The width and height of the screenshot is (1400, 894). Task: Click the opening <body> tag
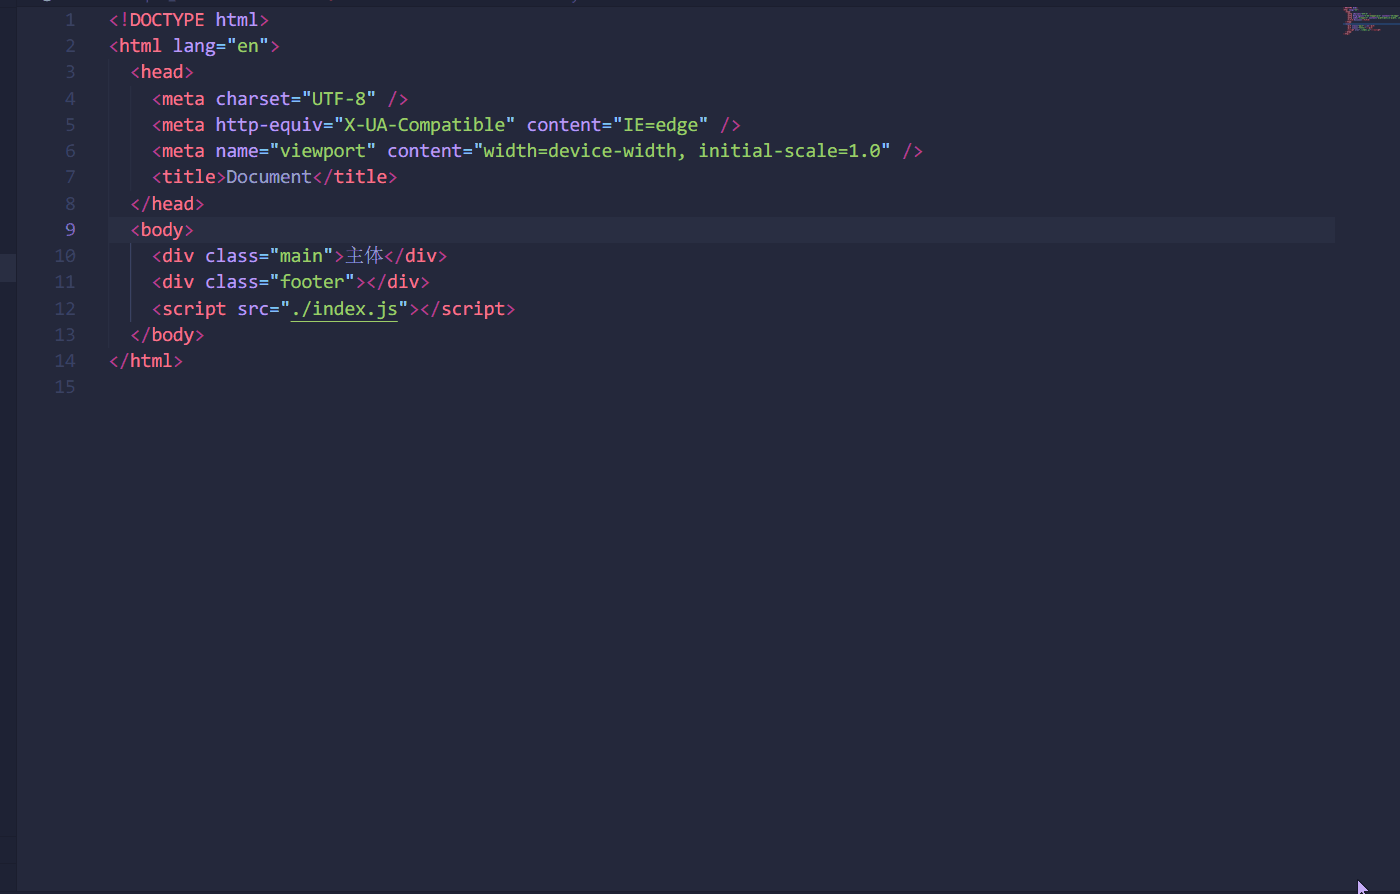162,230
